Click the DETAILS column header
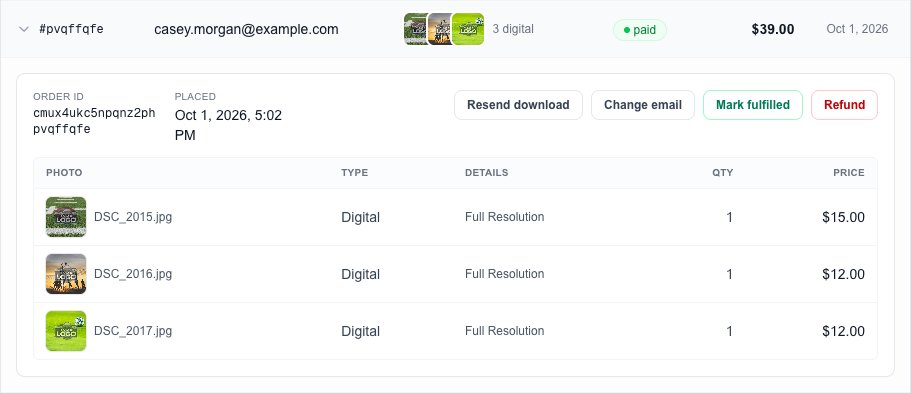The width and height of the screenshot is (911, 393). tap(486, 173)
